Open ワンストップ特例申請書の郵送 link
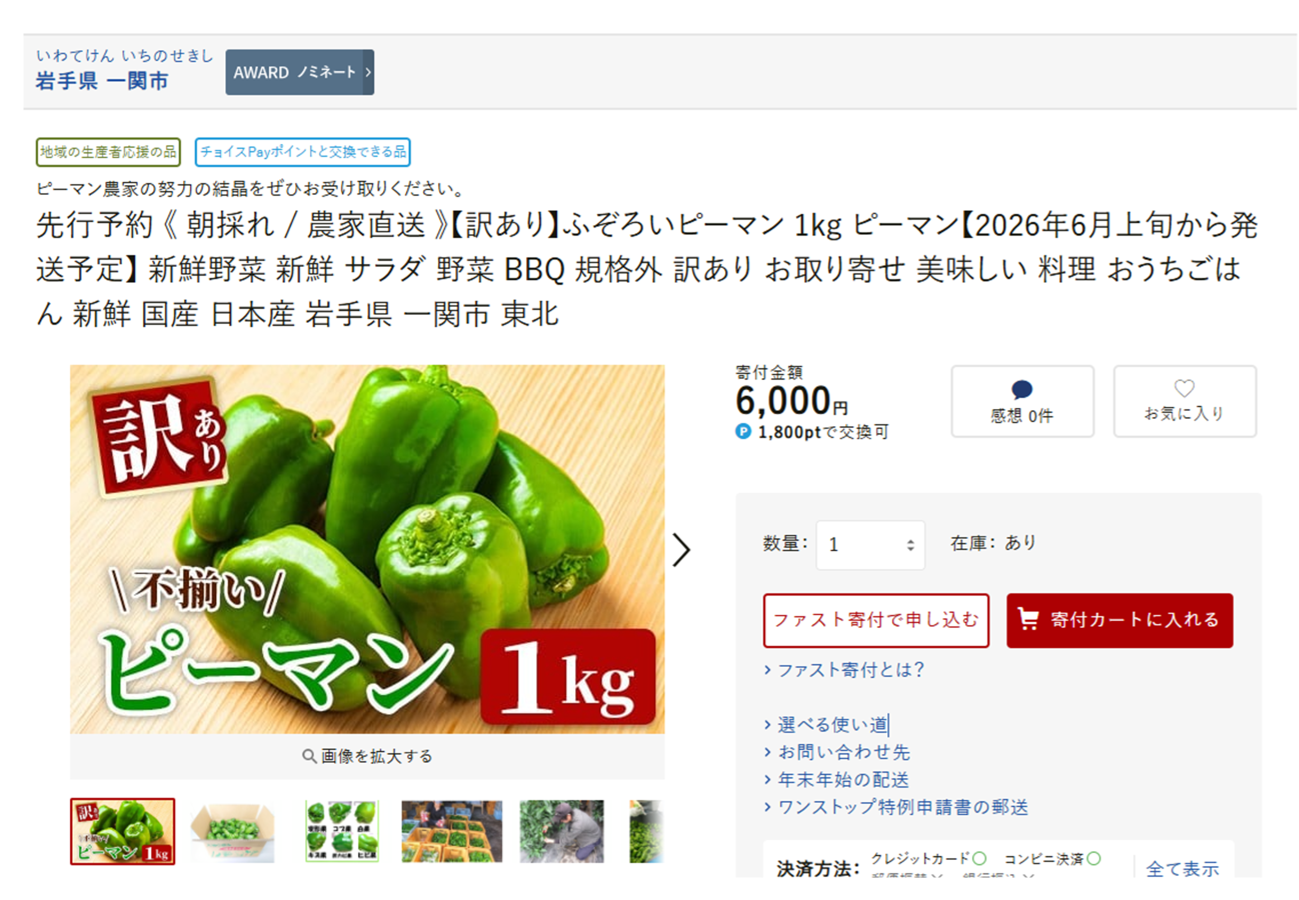The image size is (1299, 900). pos(895,806)
